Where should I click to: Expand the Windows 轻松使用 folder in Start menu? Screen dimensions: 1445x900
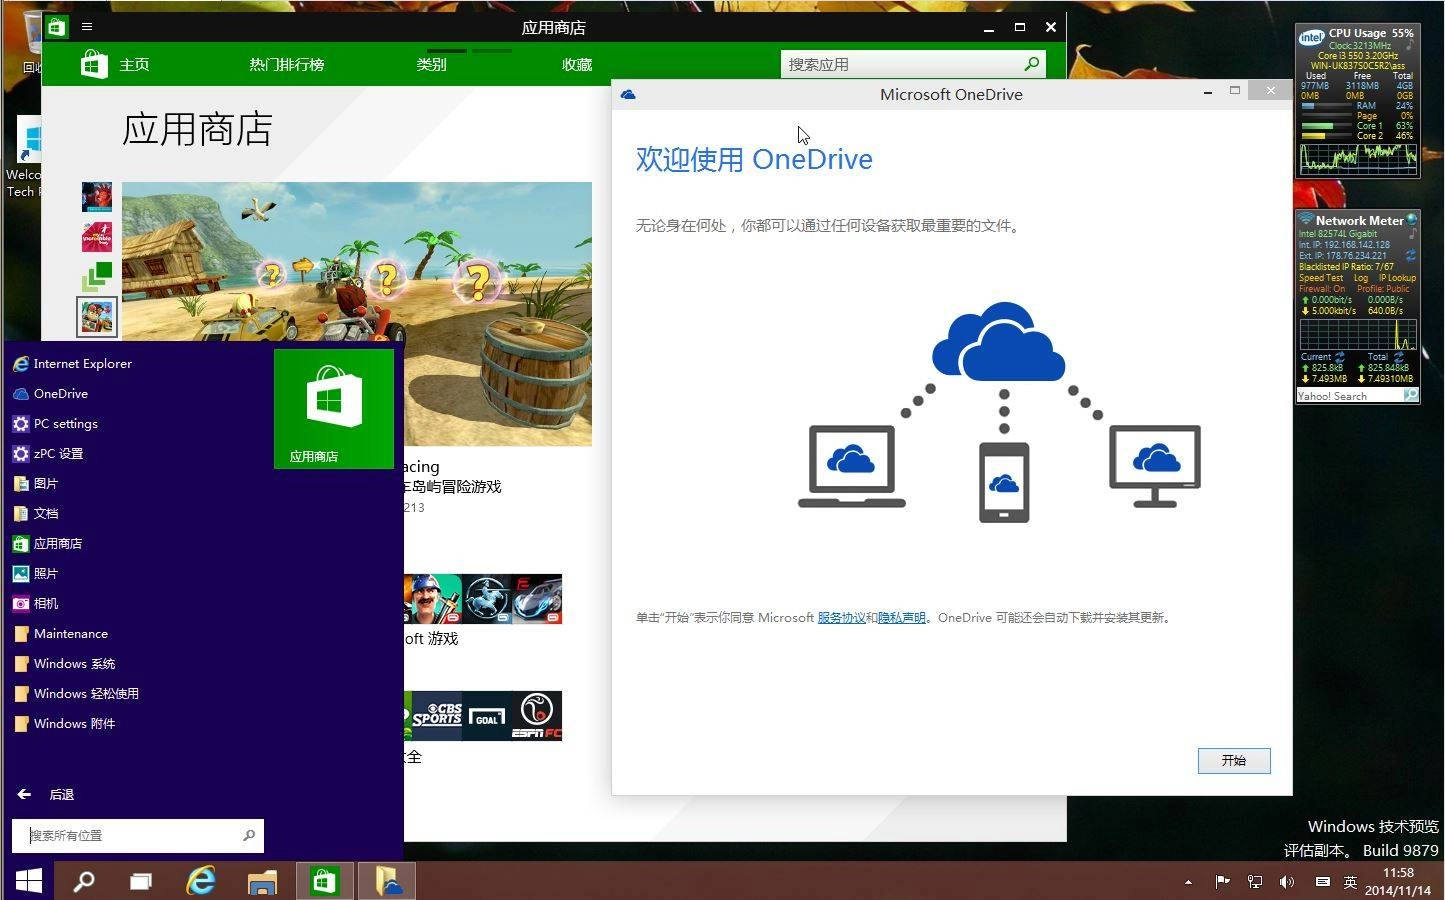click(86, 693)
